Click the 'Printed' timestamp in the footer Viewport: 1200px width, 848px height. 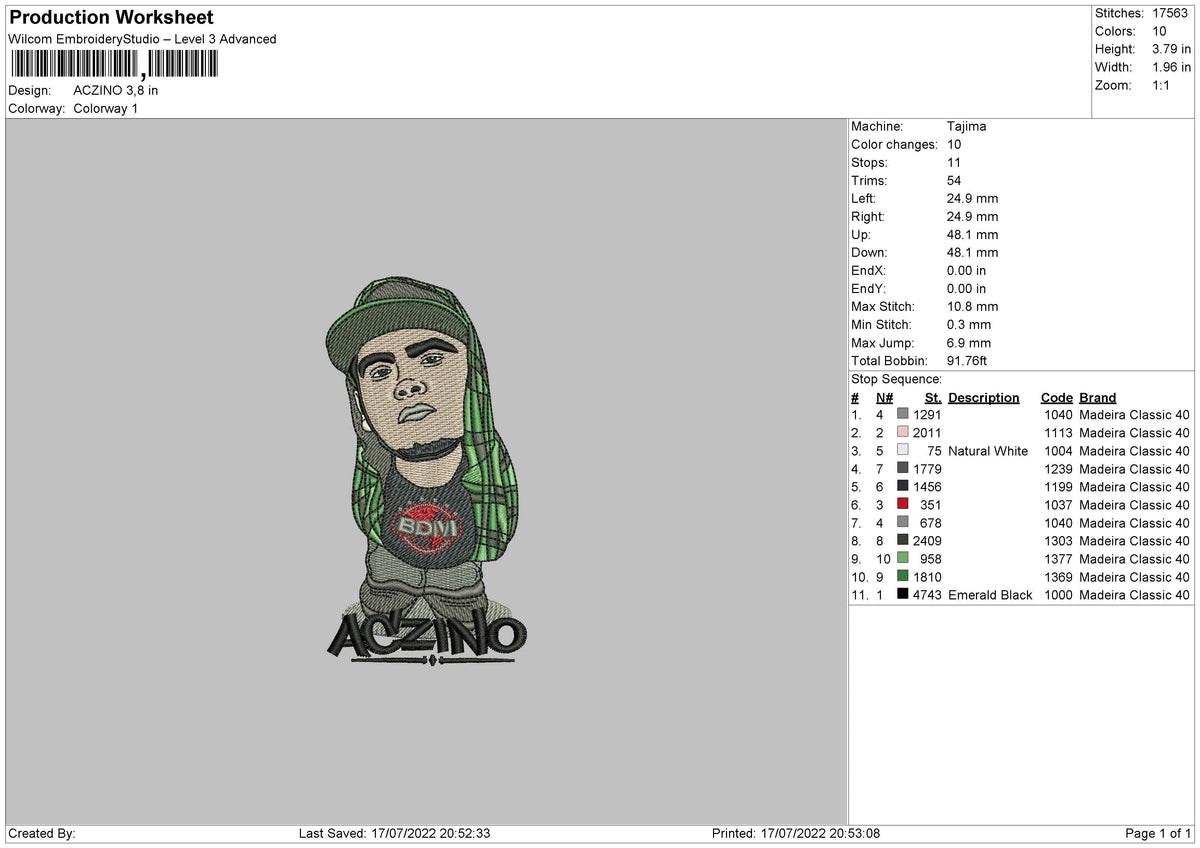coord(796,833)
